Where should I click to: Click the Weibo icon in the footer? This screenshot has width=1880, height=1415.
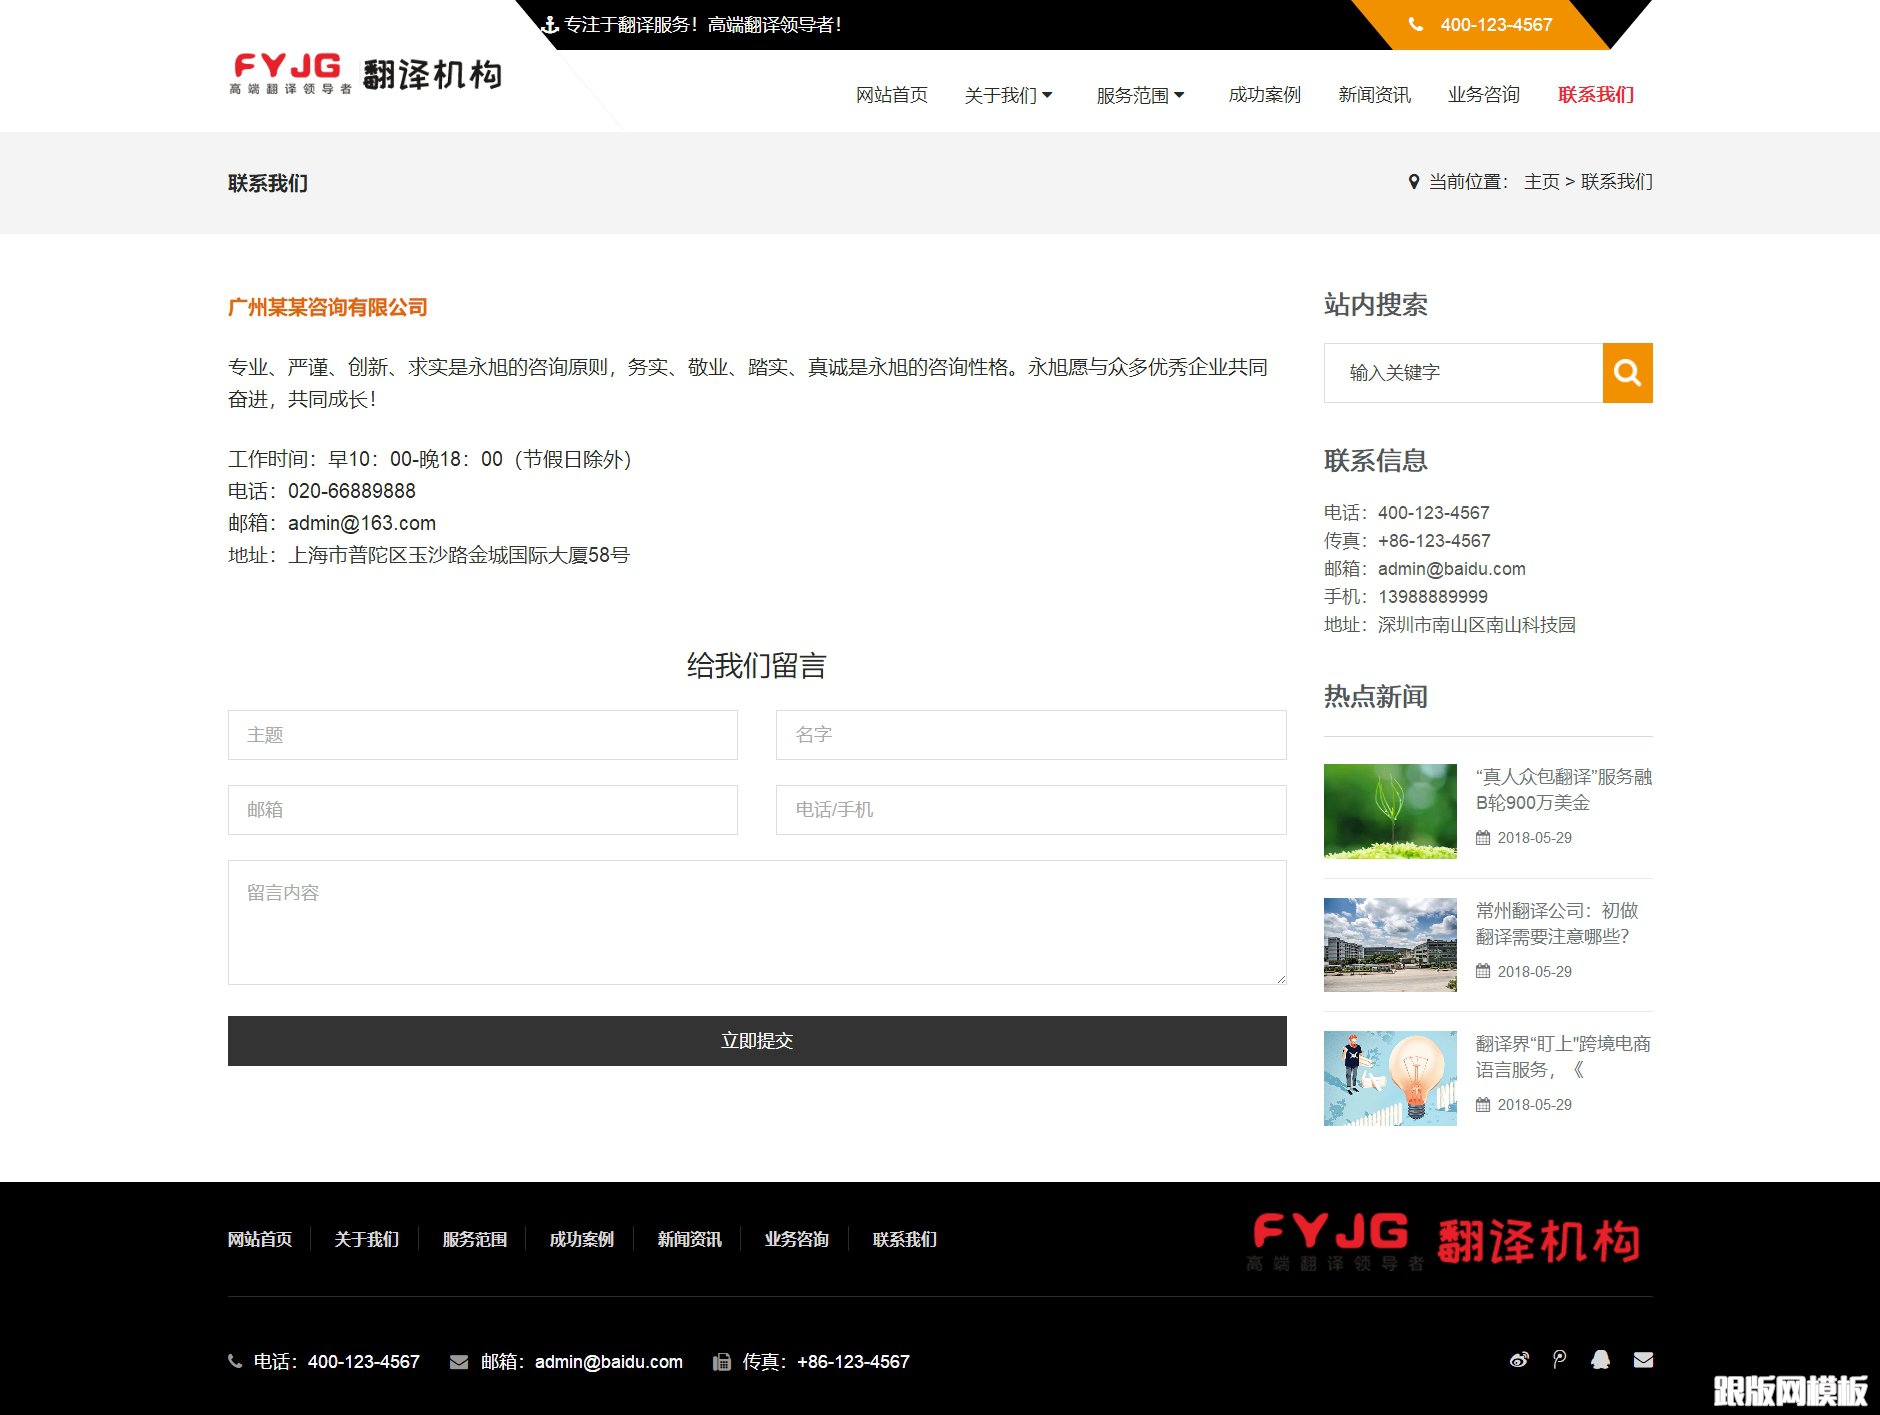click(1519, 1360)
